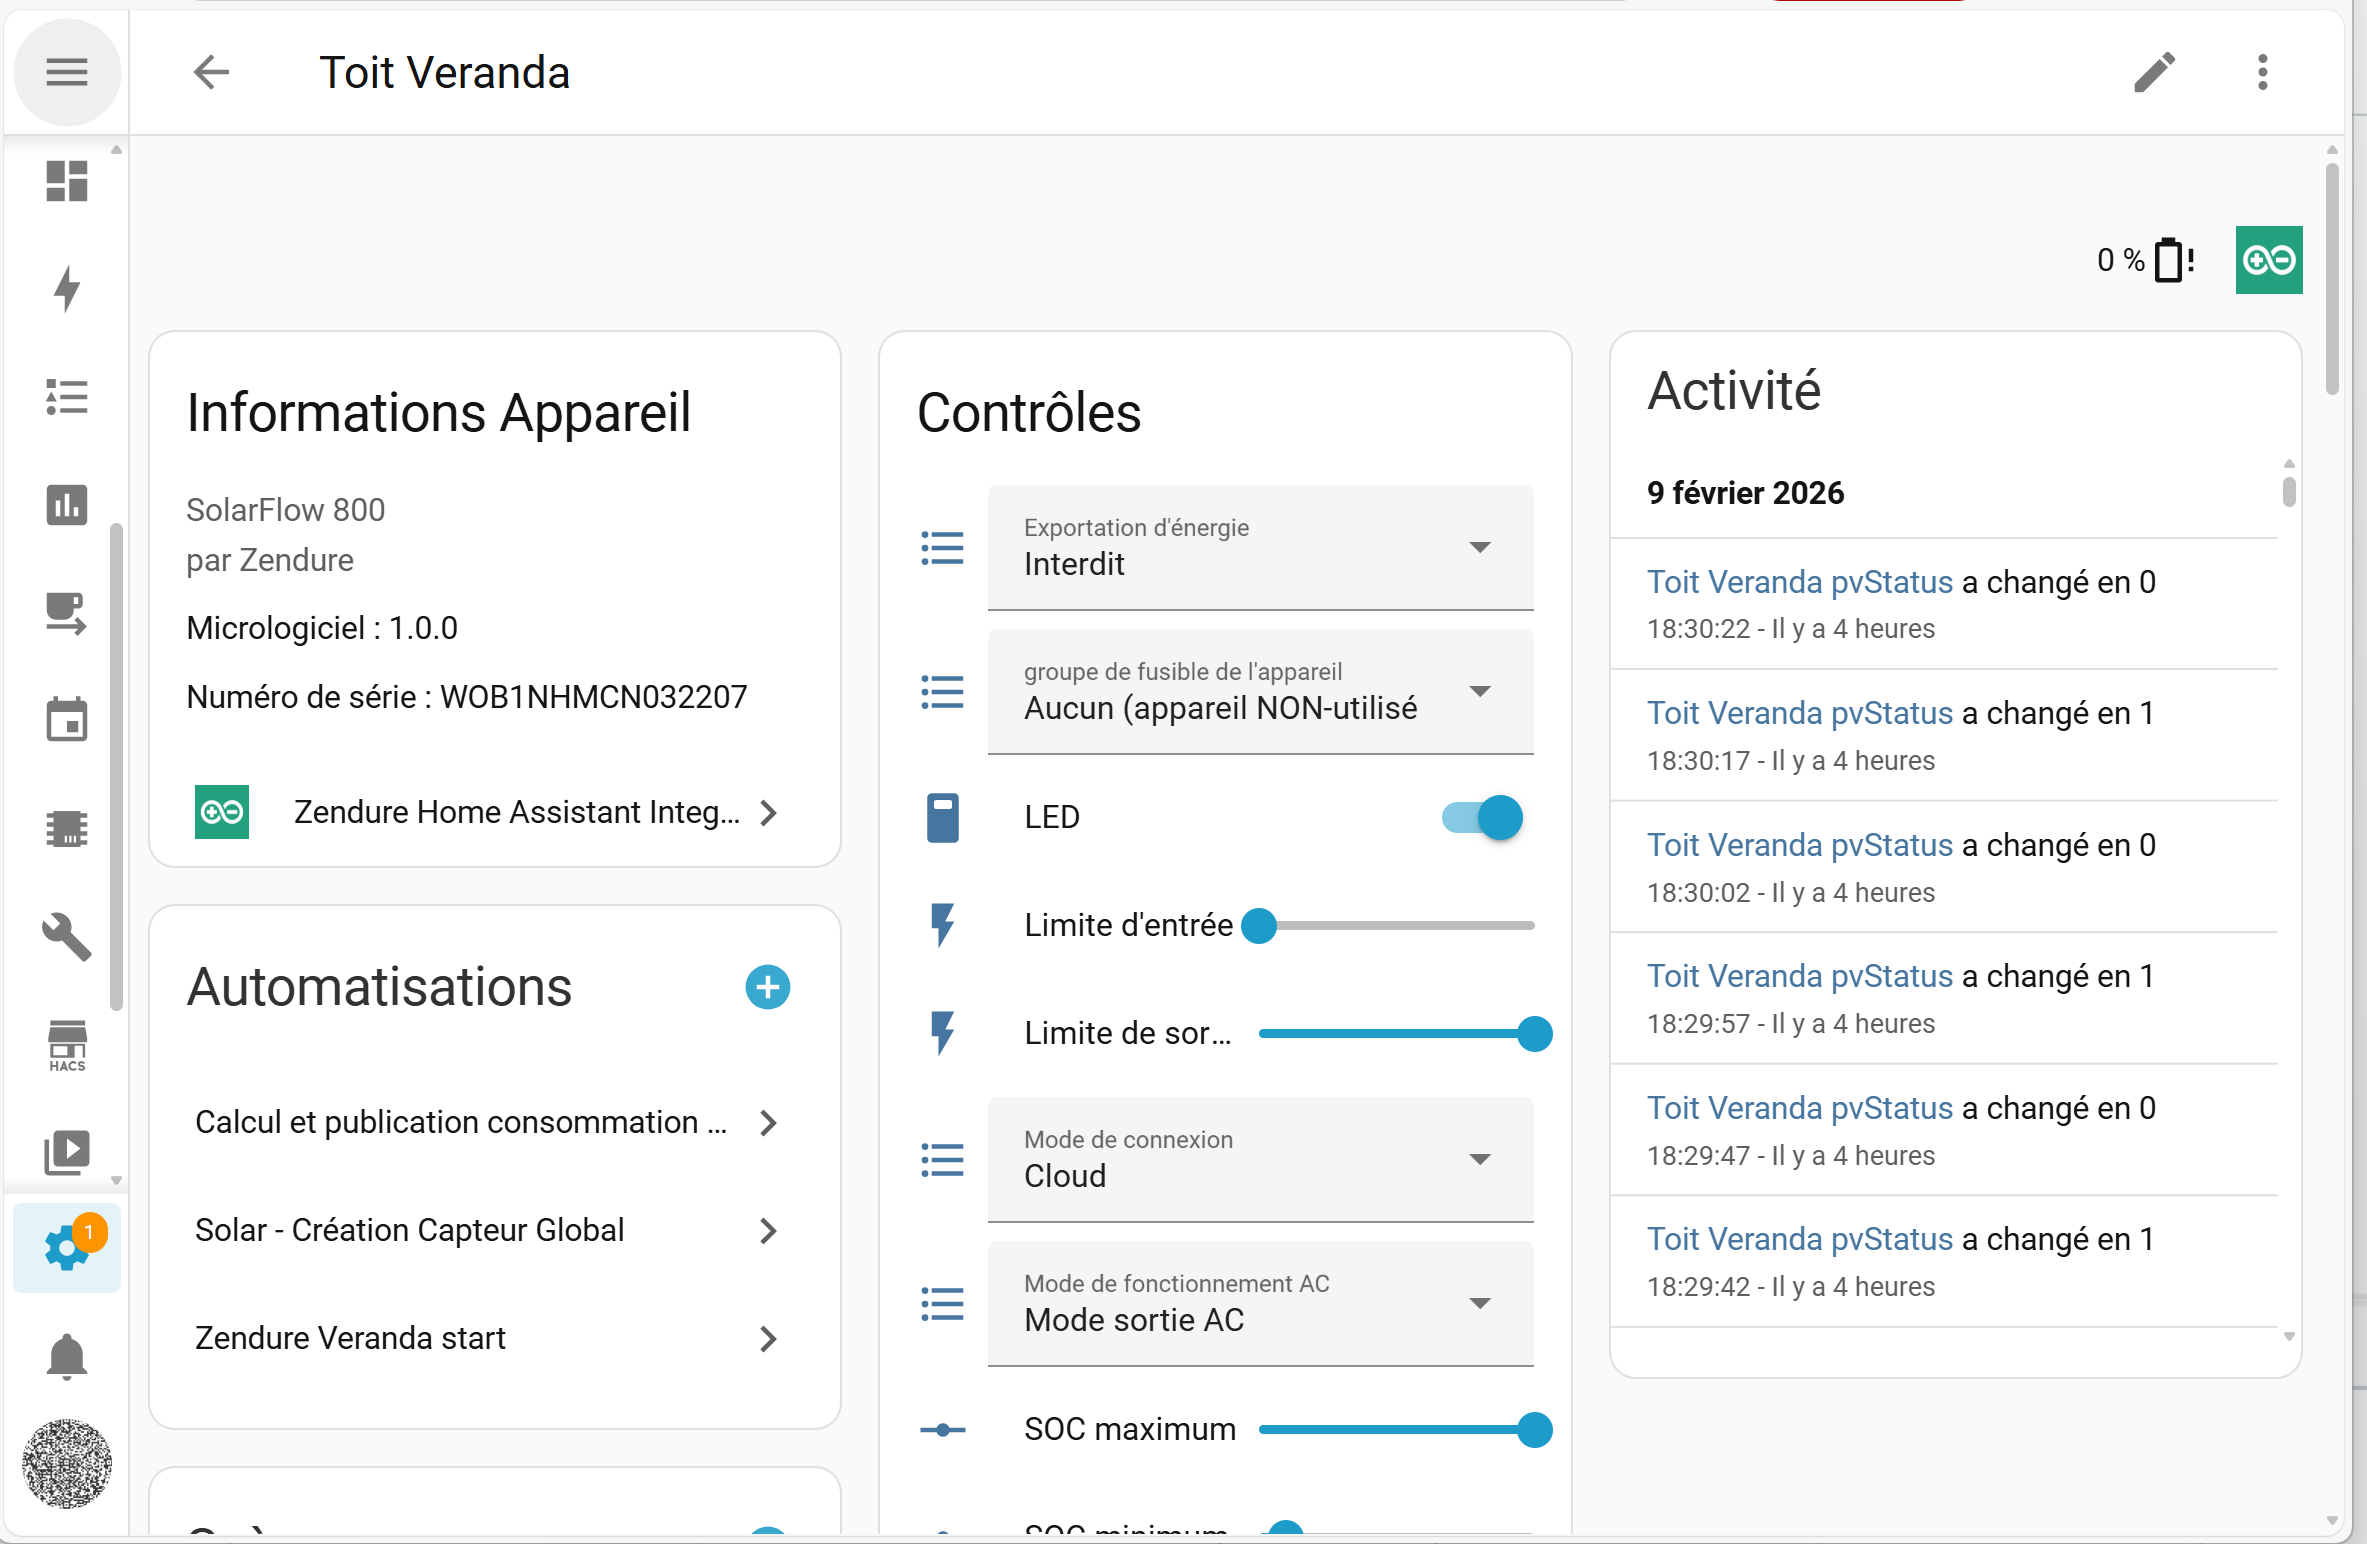This screenshot has height=1544, width=2367.
Task: Click the SOC maximum slider handle
Action: click(1534, 1429)
